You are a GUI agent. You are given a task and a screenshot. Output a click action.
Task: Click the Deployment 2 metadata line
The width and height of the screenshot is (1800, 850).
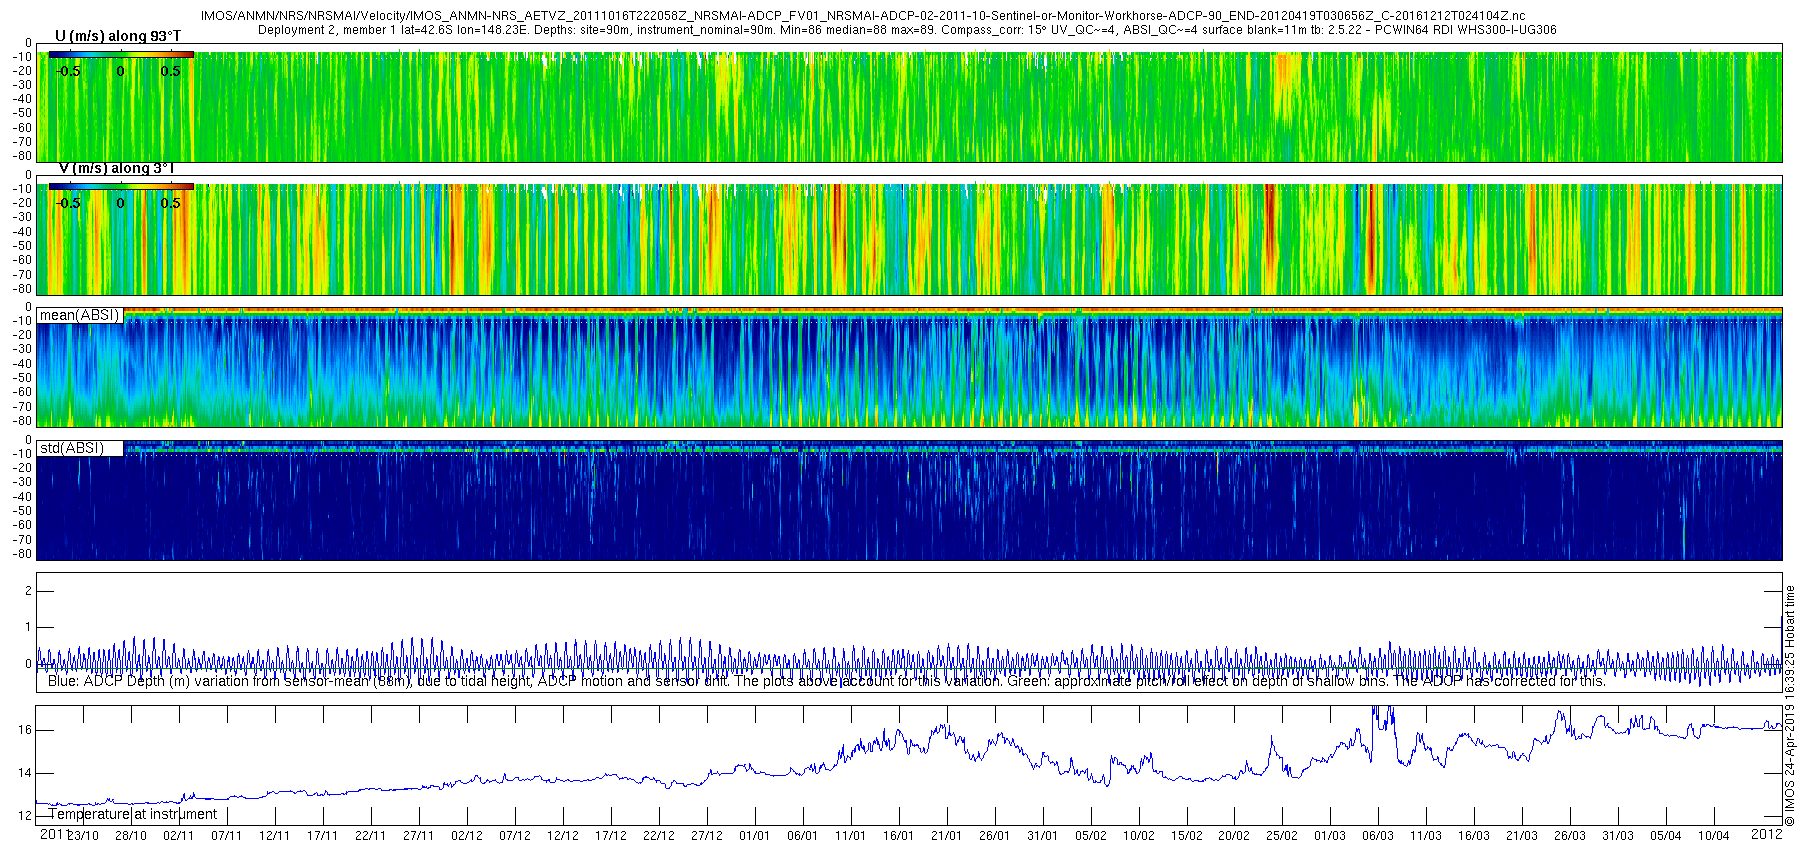907,30
